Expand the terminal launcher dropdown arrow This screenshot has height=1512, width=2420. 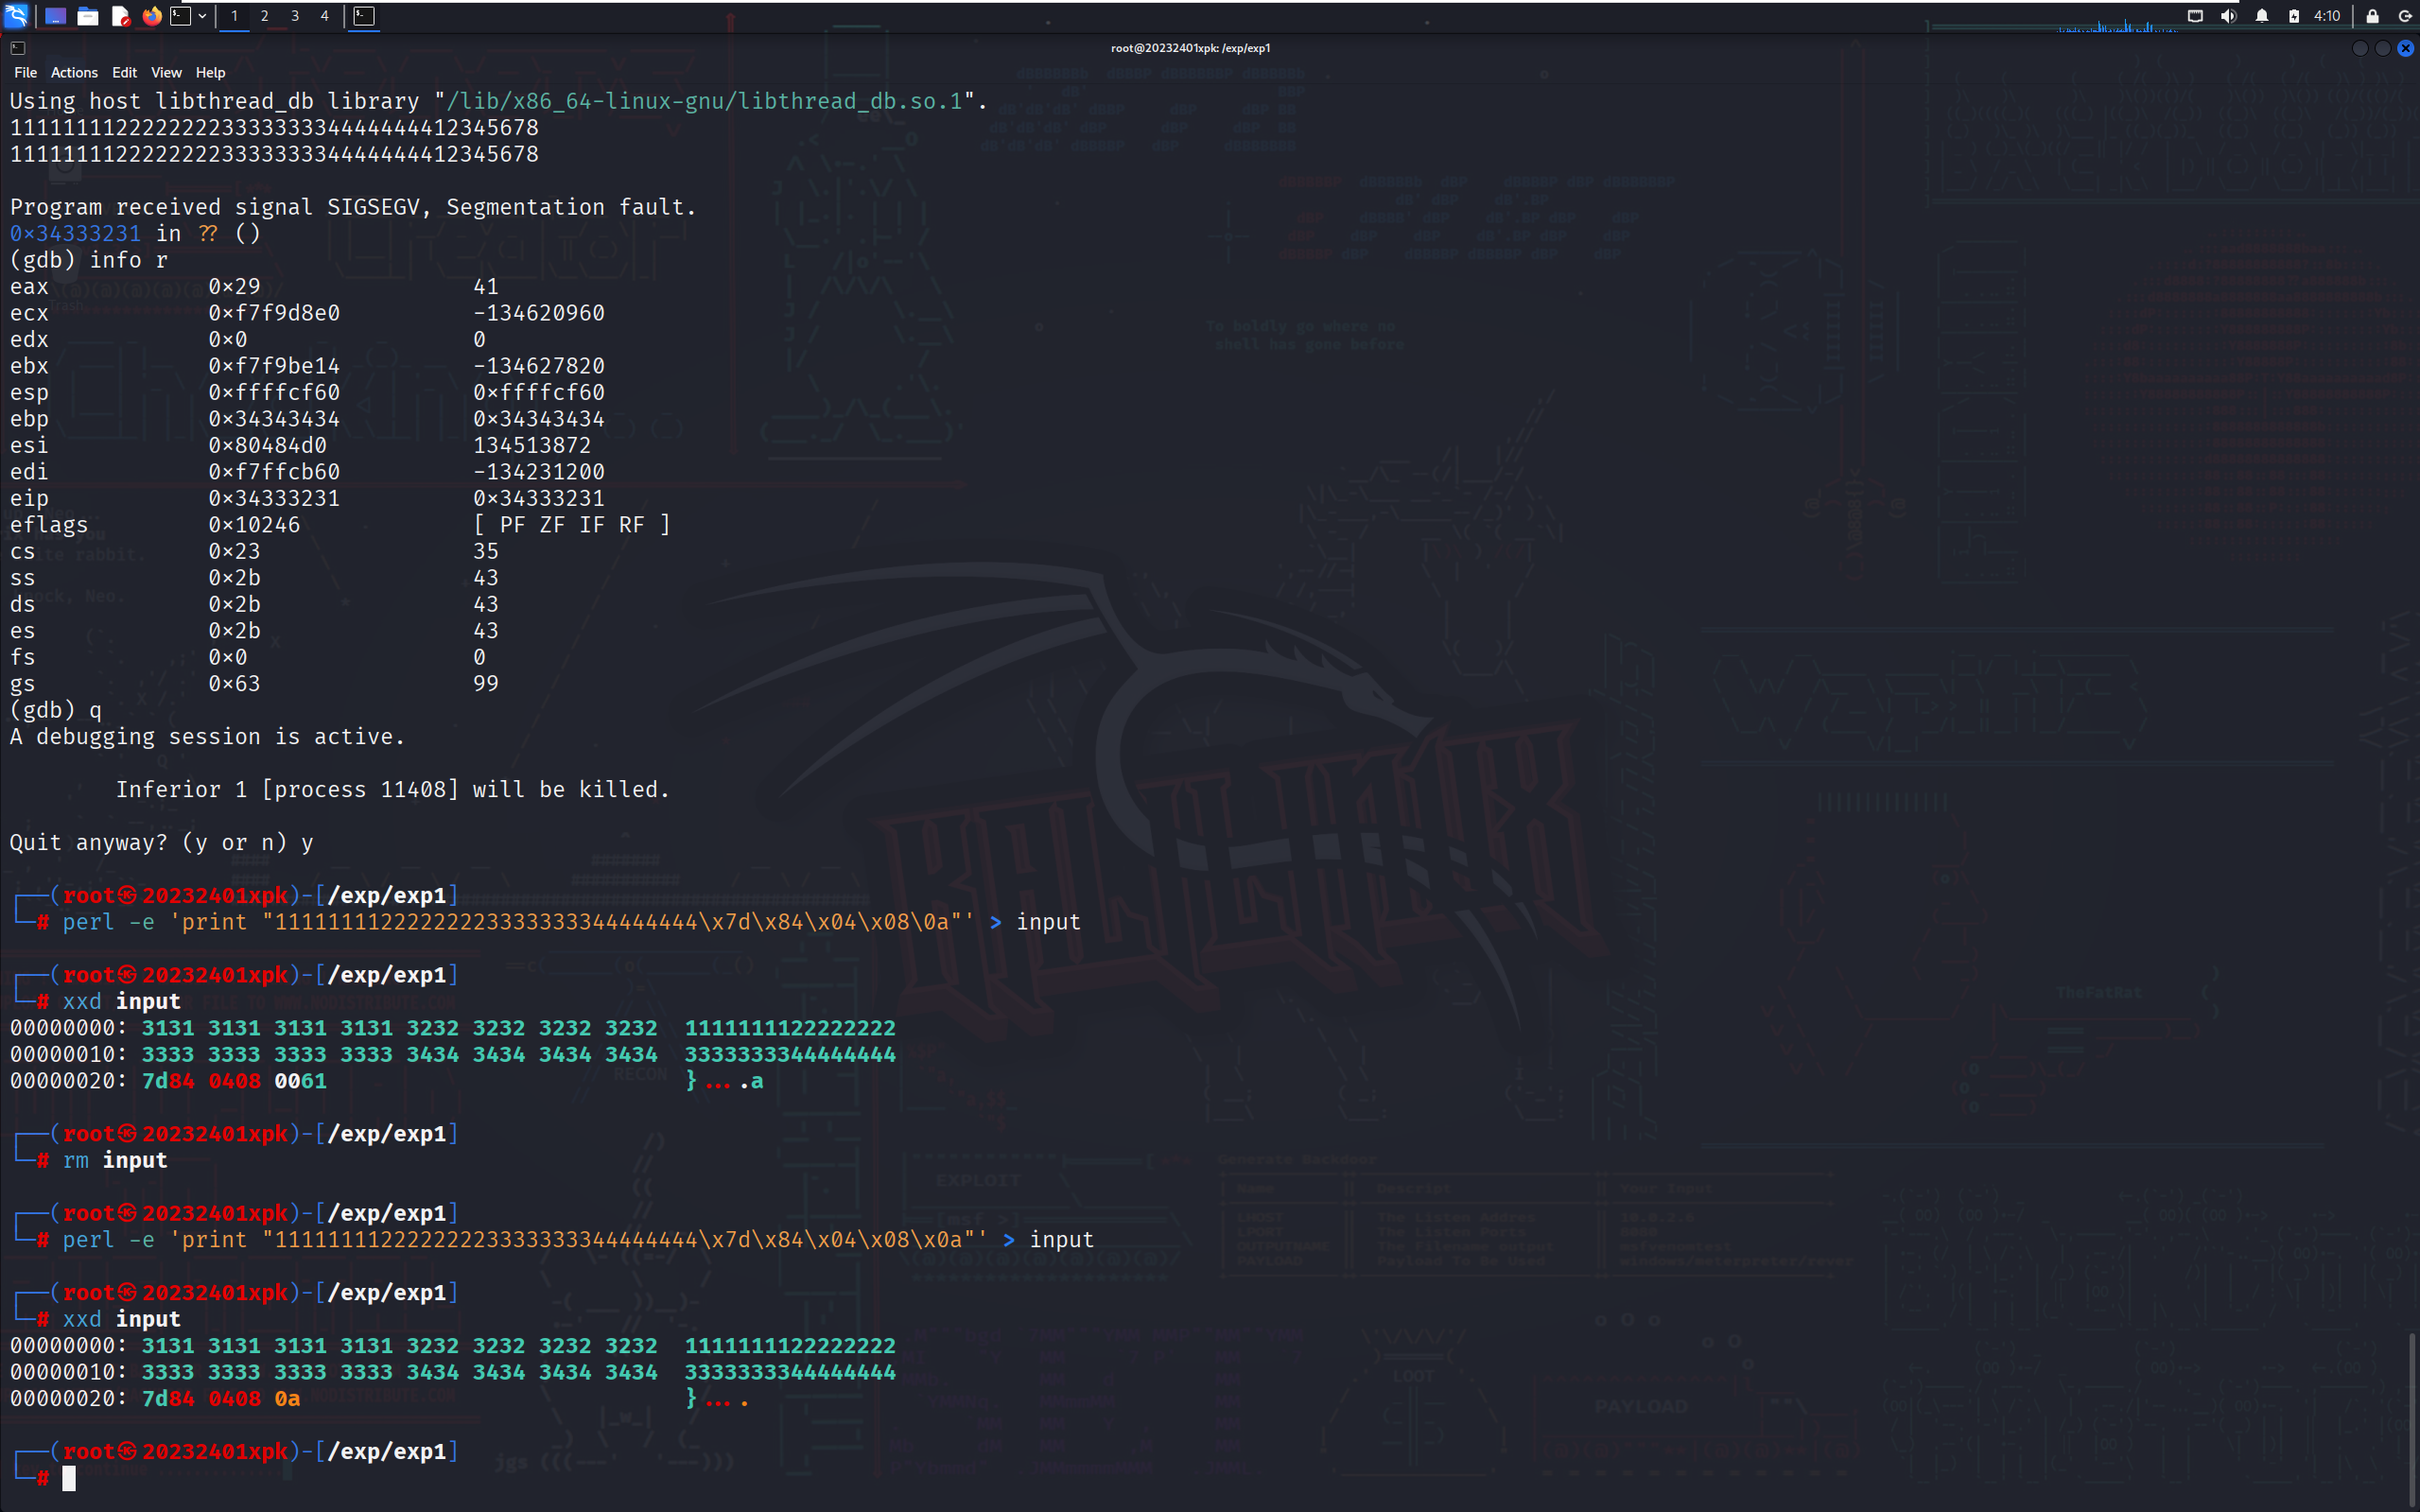tap(202, 16)
